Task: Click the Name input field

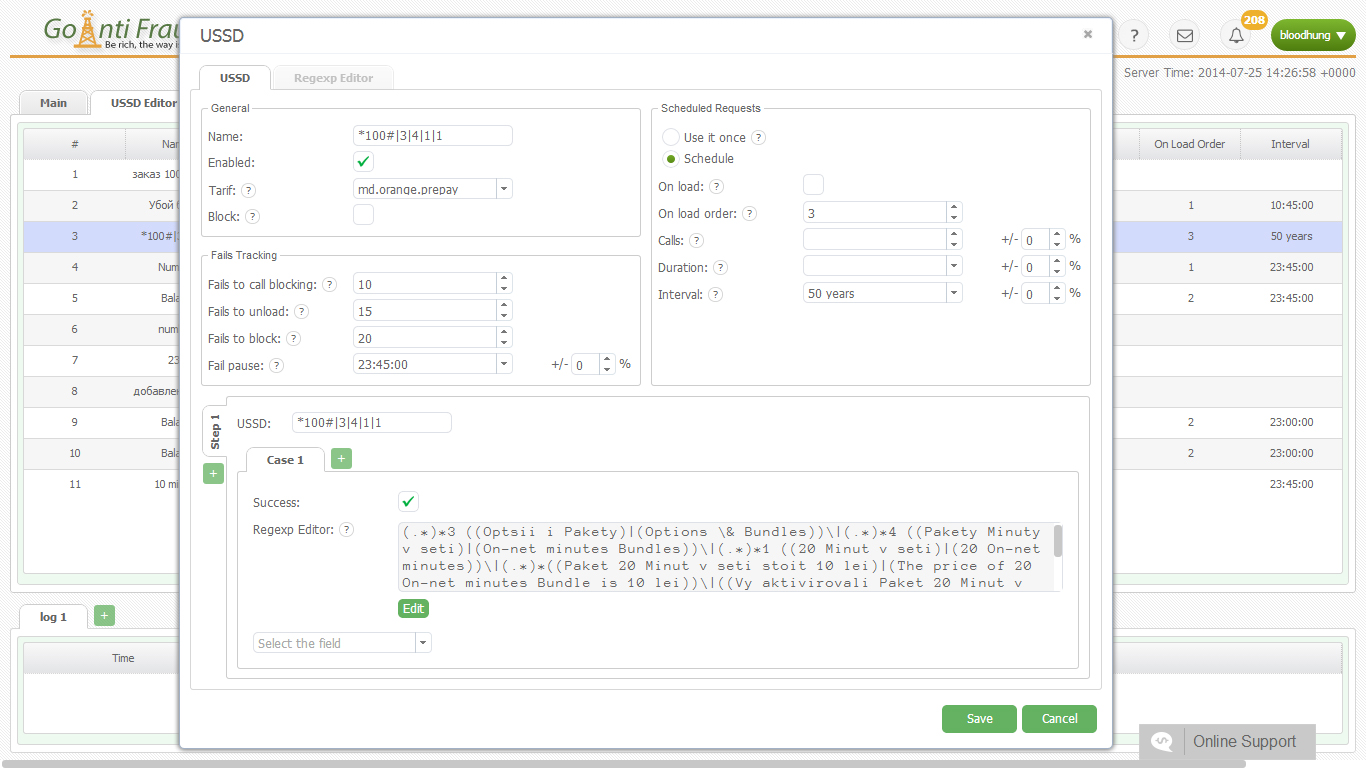Action: coord(433,136)
